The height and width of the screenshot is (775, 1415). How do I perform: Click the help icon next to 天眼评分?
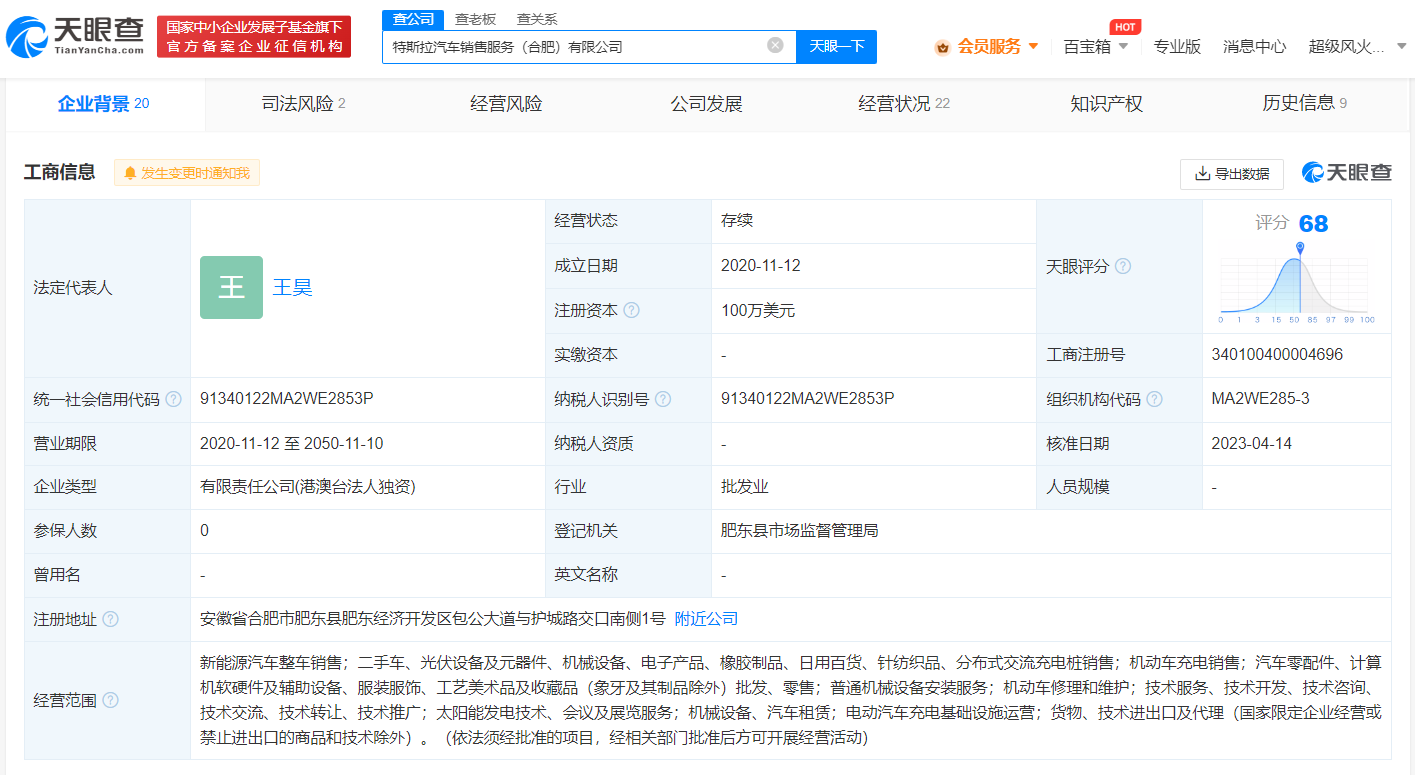click(x=1123, y=266)
